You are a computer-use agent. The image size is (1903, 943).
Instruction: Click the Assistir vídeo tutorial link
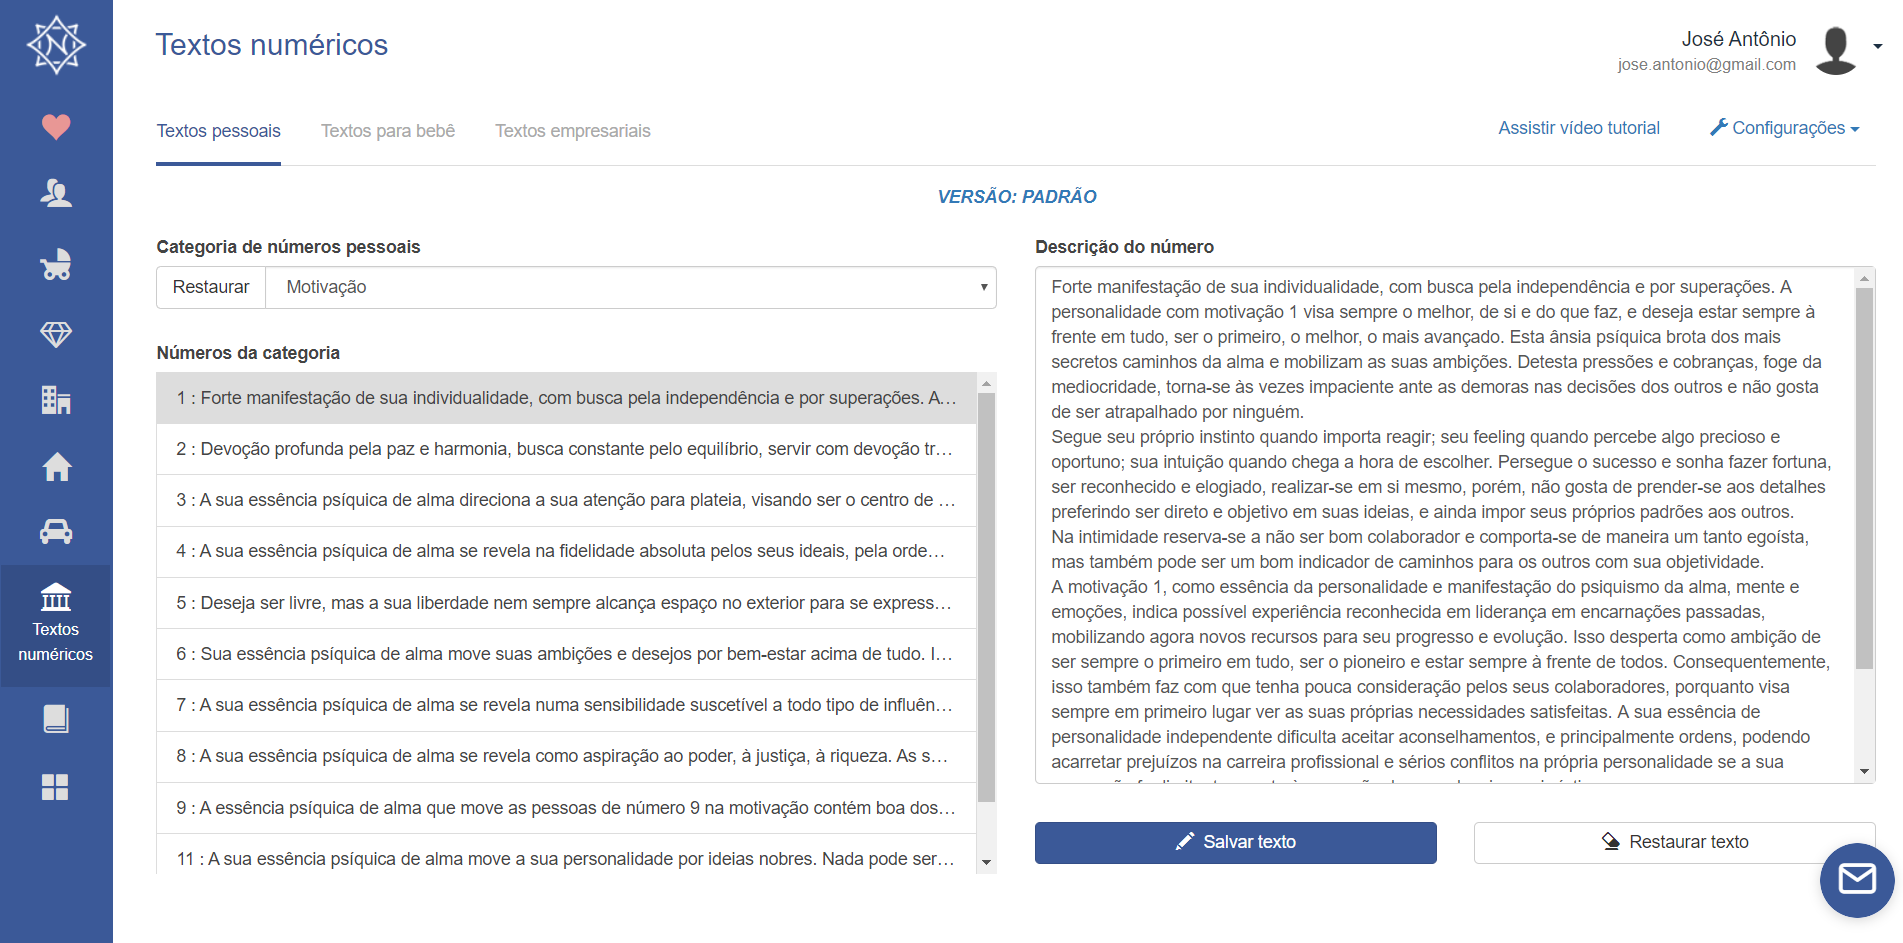pyautogui.click(x=1579, y=128)
